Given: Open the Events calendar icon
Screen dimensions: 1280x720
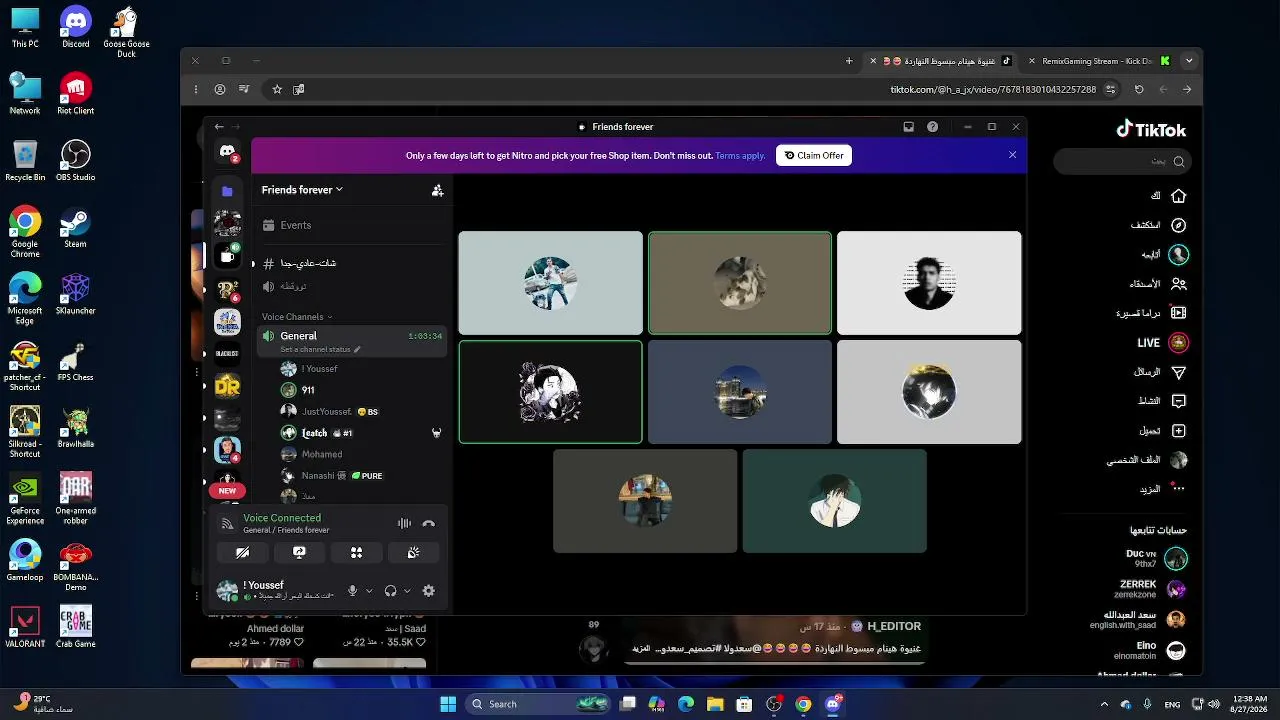Looking at the screenshot, I should point(268,225).
